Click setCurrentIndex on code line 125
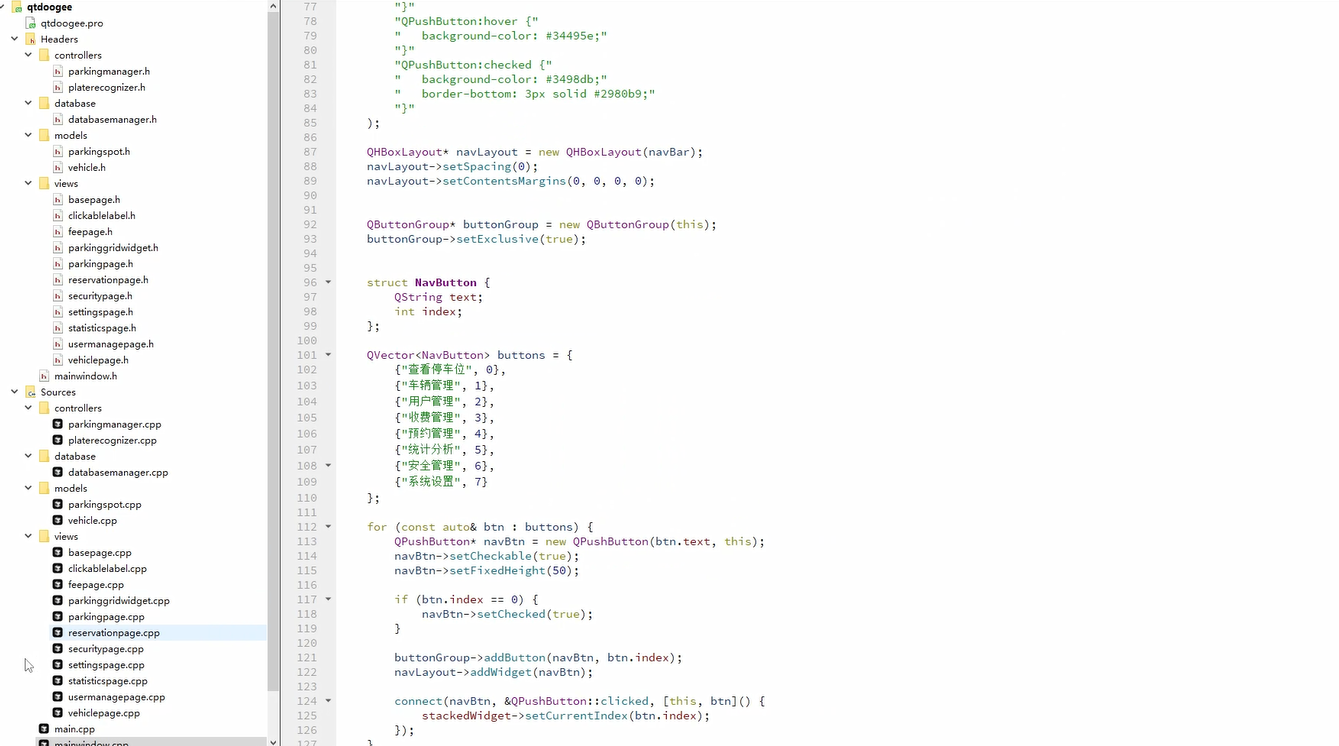1339x746 pixels. [573, 716]
